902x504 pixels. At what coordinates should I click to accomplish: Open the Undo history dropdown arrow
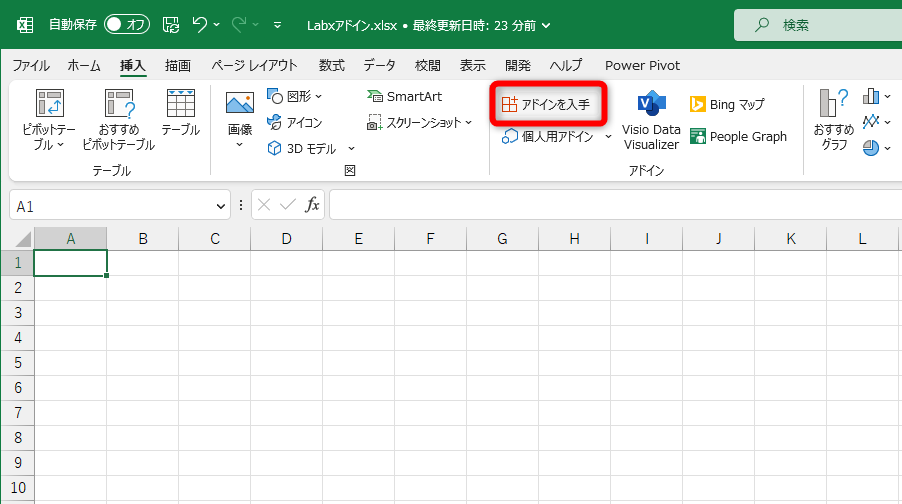[x=216, y=25]
